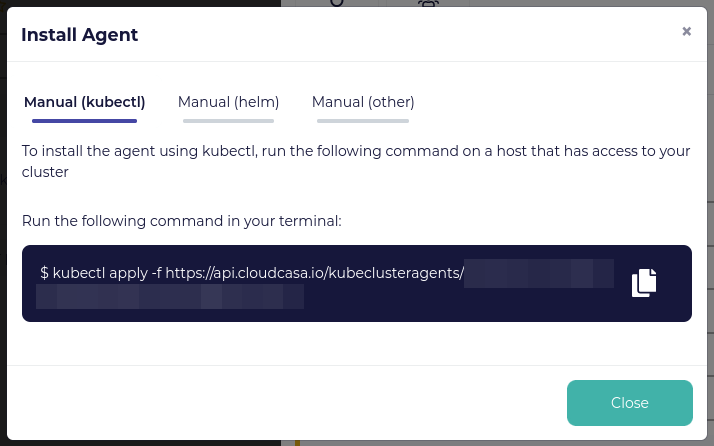Copy the kubectl install command to clipboard
This screenshot has height=446, width=714.
(644, 283)
